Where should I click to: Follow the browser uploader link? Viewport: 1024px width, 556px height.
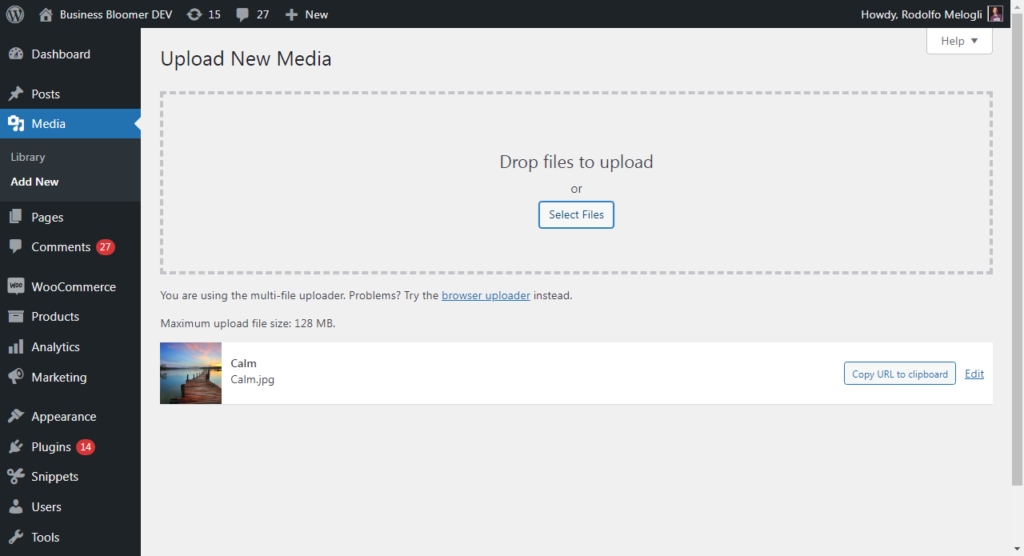click(486, 296)
